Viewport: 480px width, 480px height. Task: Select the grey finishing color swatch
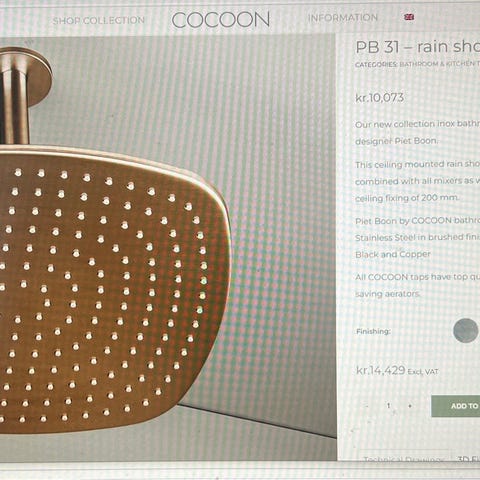(x=466, y=330)
